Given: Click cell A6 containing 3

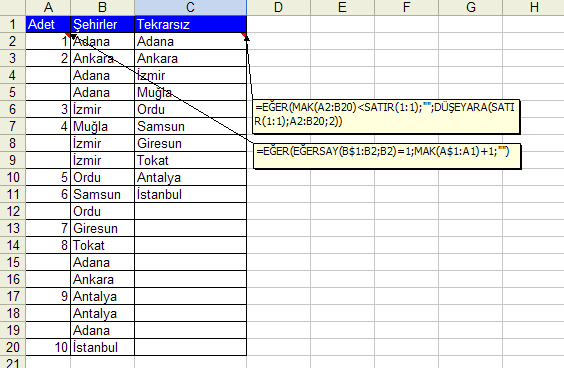Looking at the screenshot, I should click(48, 109).
